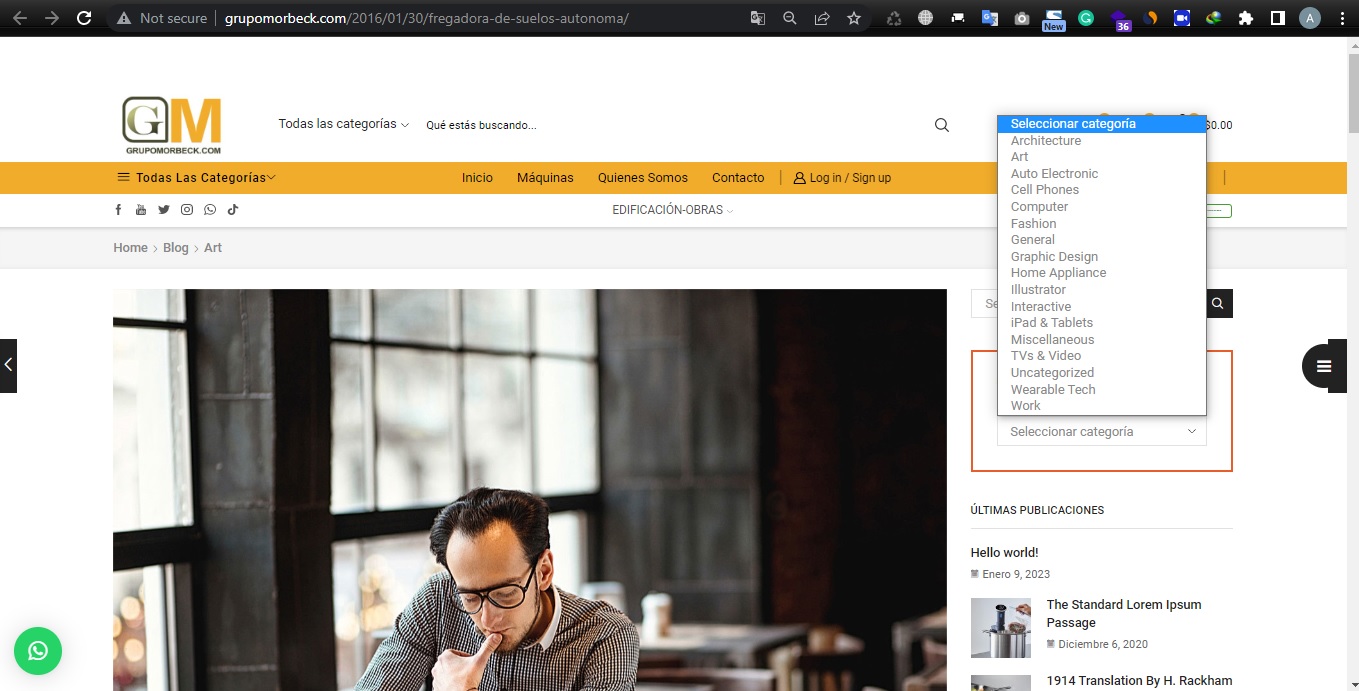The image size is (1359, 691).
Task: Click the green floating WhatsApp chat button
Action: pyautogui.click(x=38, y=651)
